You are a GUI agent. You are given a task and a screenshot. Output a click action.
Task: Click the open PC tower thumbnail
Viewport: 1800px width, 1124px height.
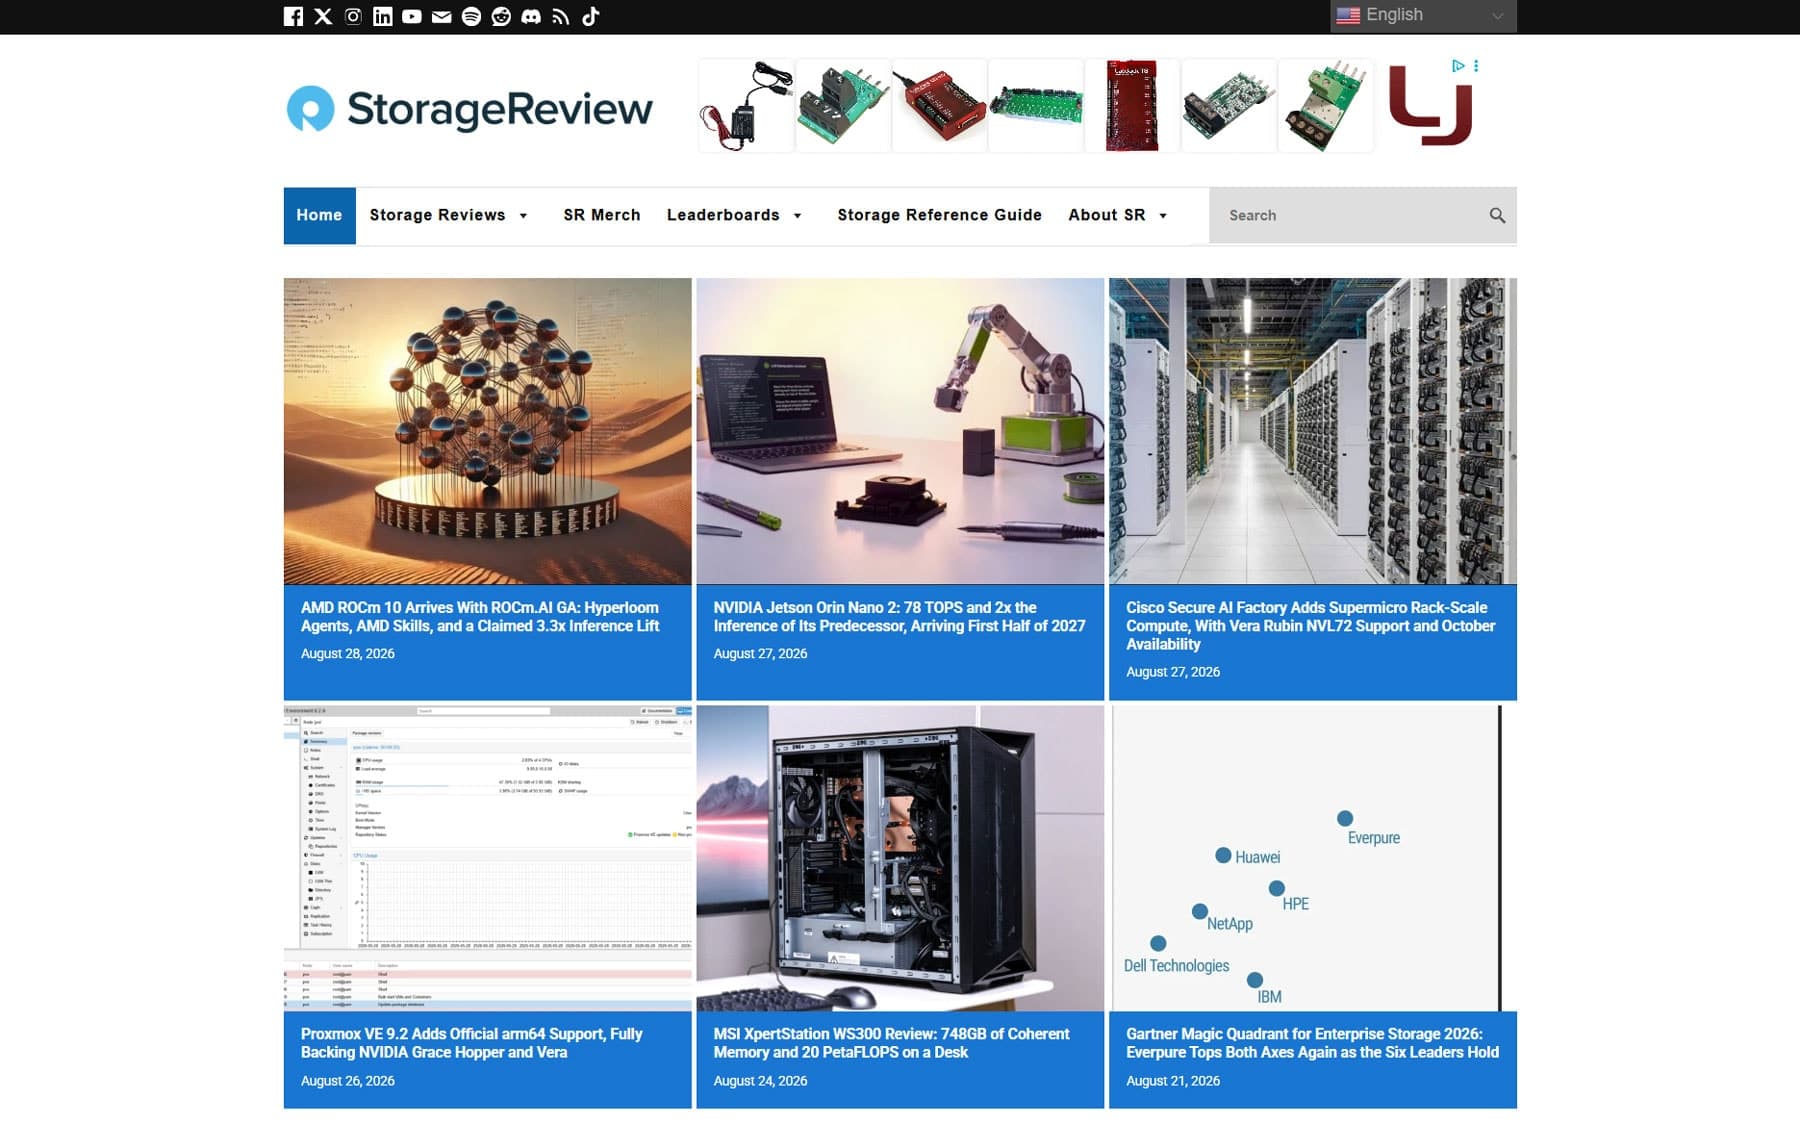coord(900,858)
